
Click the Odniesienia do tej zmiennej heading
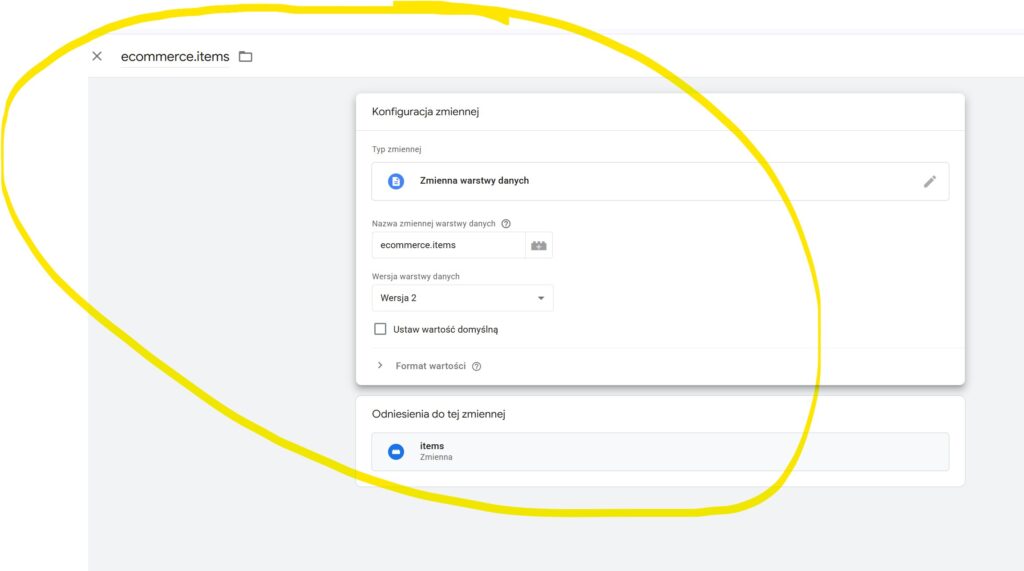445,414
